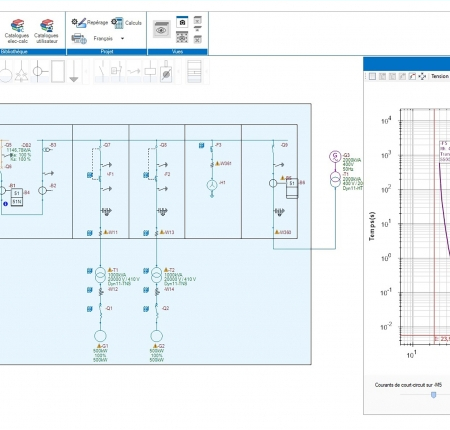This screenshot has width=450, height=430.
Task: Select the earth ground symbol tool
Action: point(74,71)
